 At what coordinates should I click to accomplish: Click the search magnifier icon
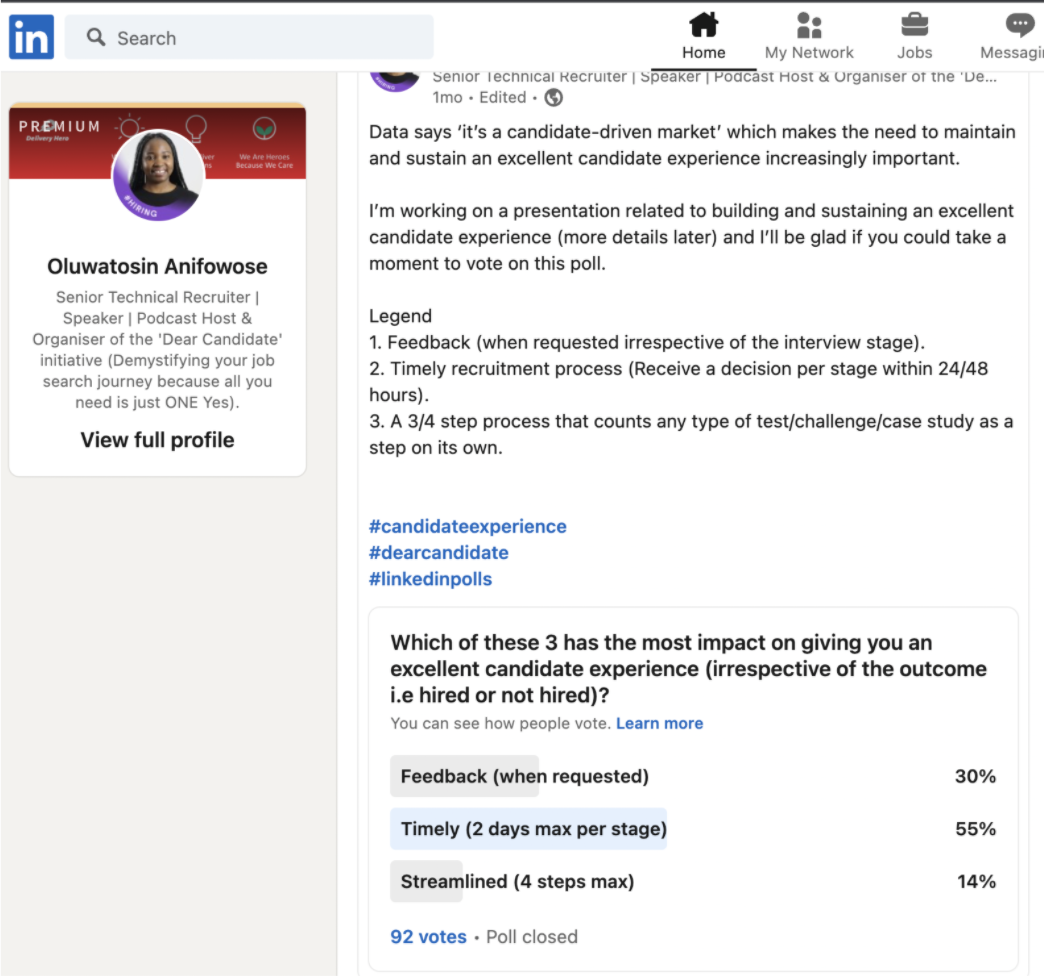96,38
